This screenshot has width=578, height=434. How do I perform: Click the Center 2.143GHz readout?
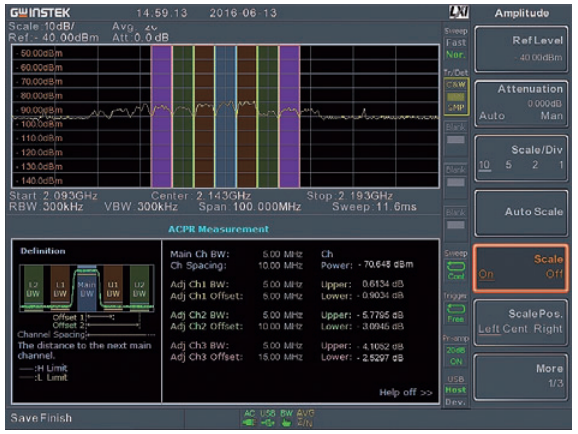coord(201,195)
